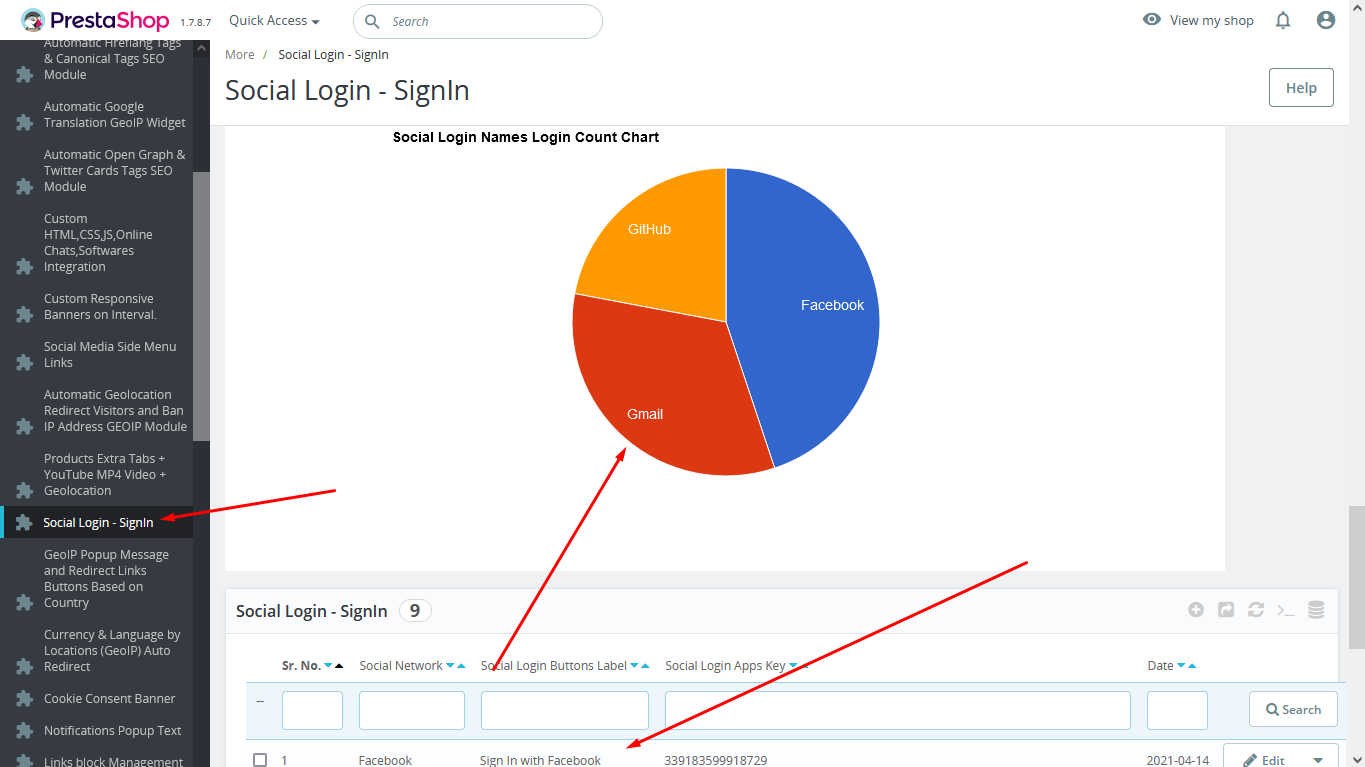
Task: Click the Sr. No. column header text
Action: [x=301, y=666]
